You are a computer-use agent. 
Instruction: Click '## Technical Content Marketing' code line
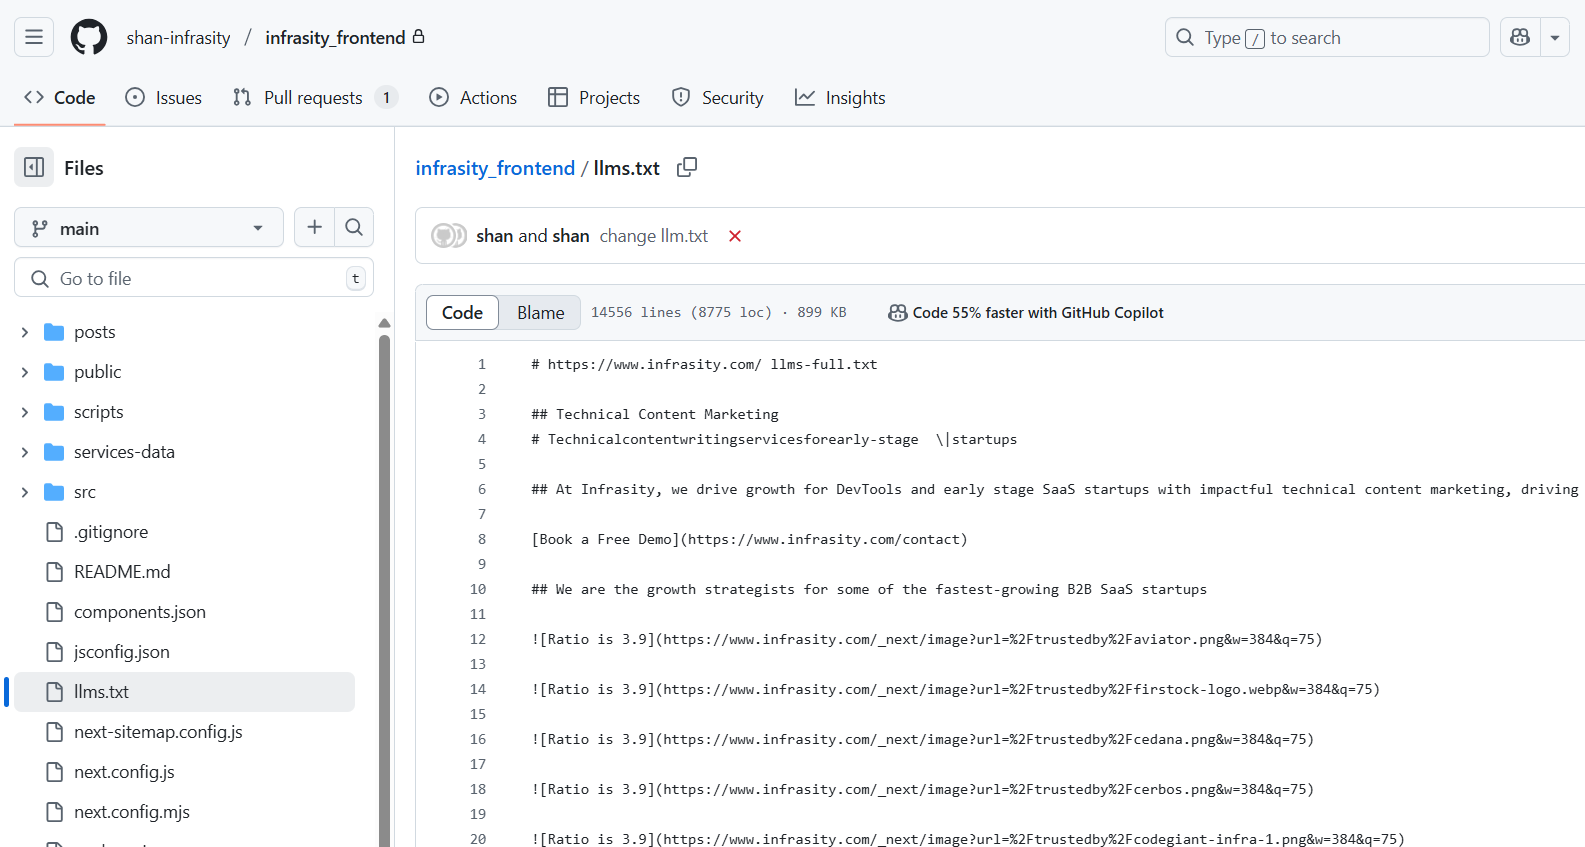tap(655, 414)
